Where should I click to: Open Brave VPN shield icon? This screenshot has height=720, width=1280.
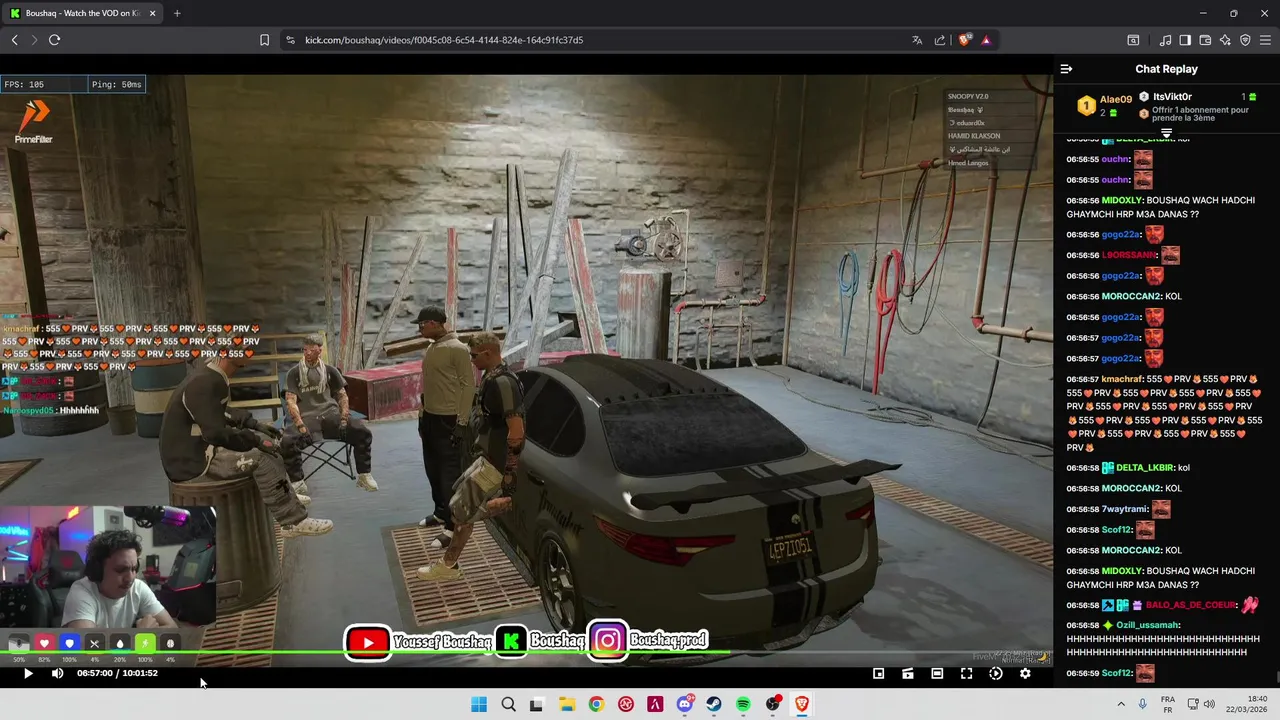1245,40
